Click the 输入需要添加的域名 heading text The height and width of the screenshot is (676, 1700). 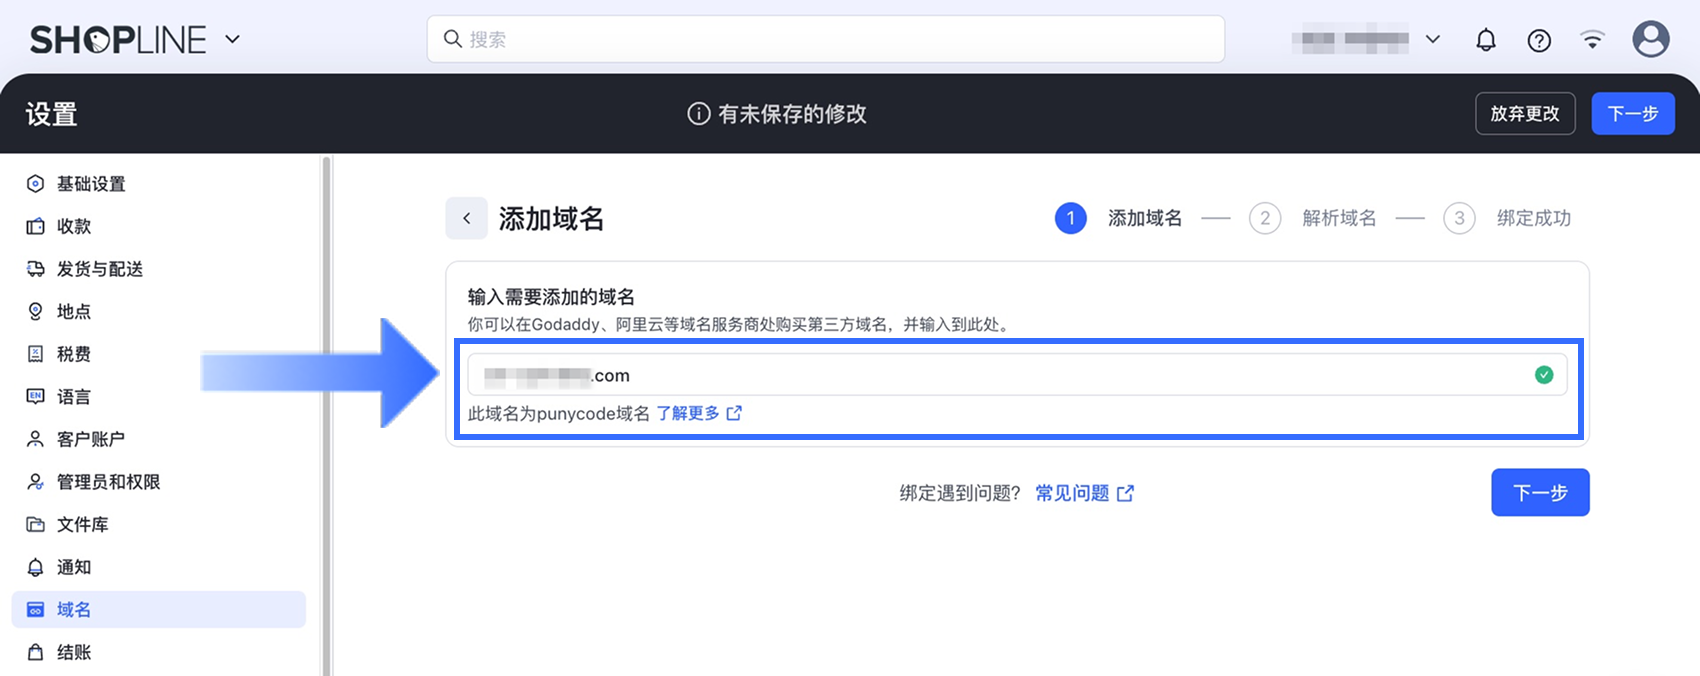pyautogui.click(x=551, y=297)
